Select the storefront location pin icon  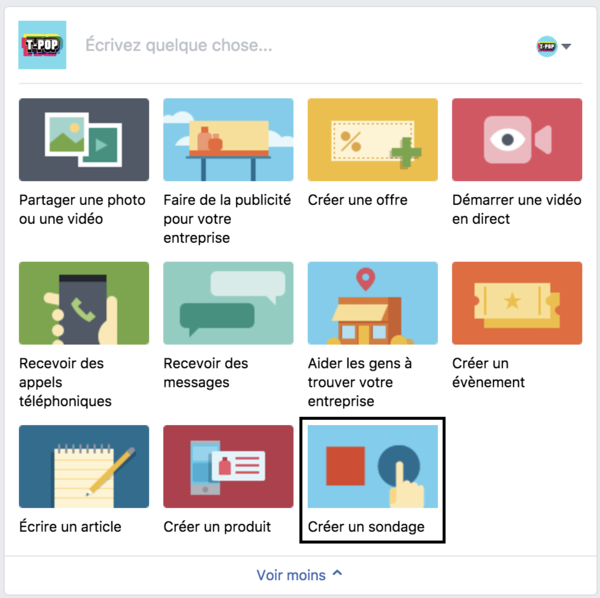click(373, 303)
